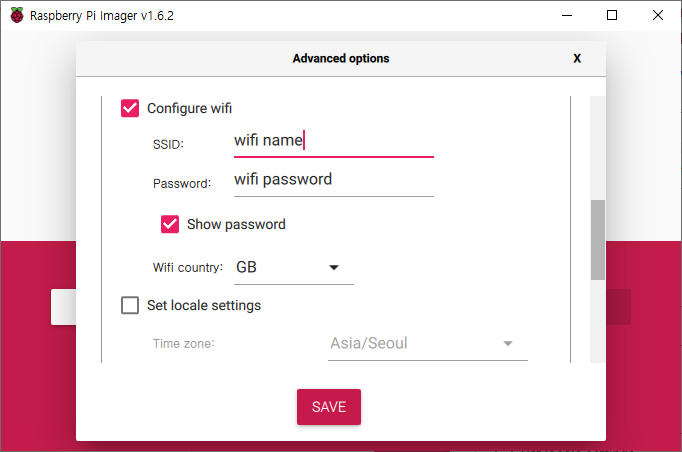Open the Time zone Asia/Seoul dropdown
This screenshot has width=682, height=452.
428,344
